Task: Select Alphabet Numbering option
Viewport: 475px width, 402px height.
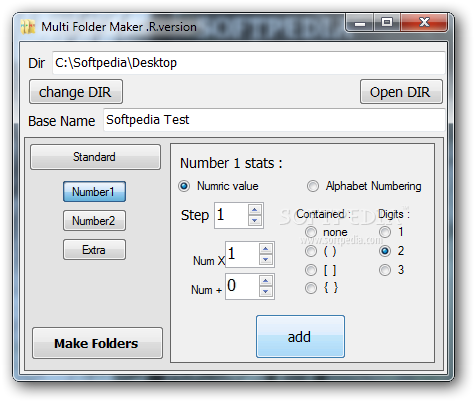Action: pyautogui.click(x=313, y=186)
